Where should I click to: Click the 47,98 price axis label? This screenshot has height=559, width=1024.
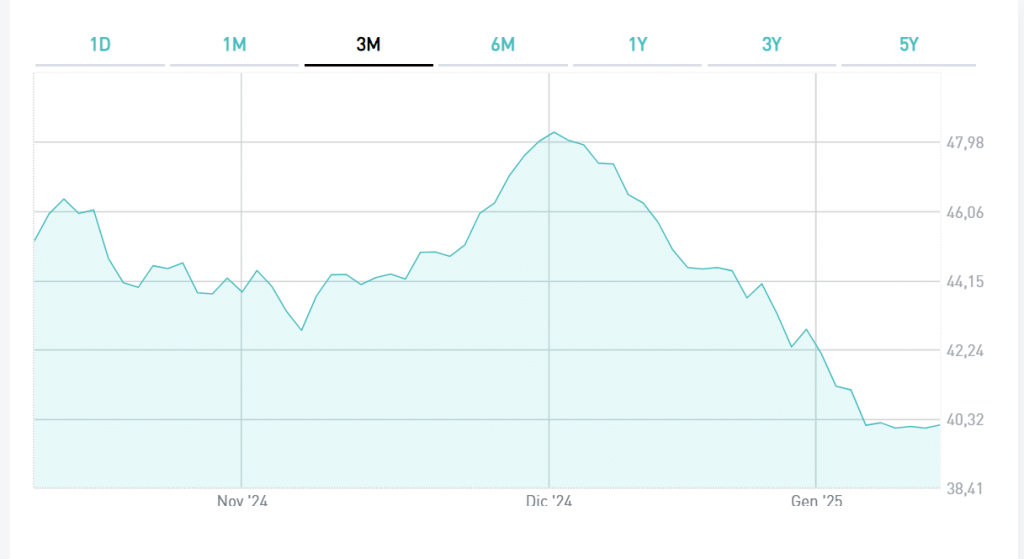965,142
